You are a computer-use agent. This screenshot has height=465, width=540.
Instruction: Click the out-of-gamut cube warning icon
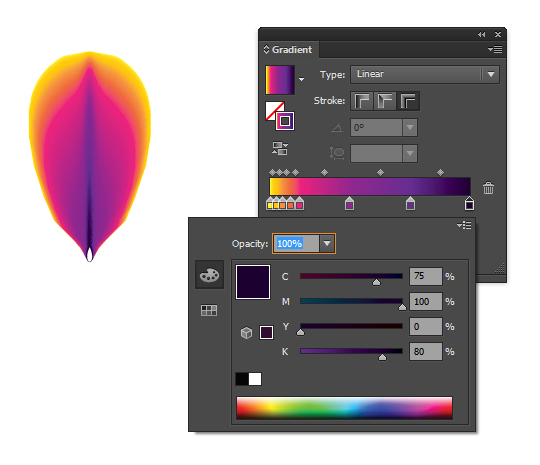246,333
